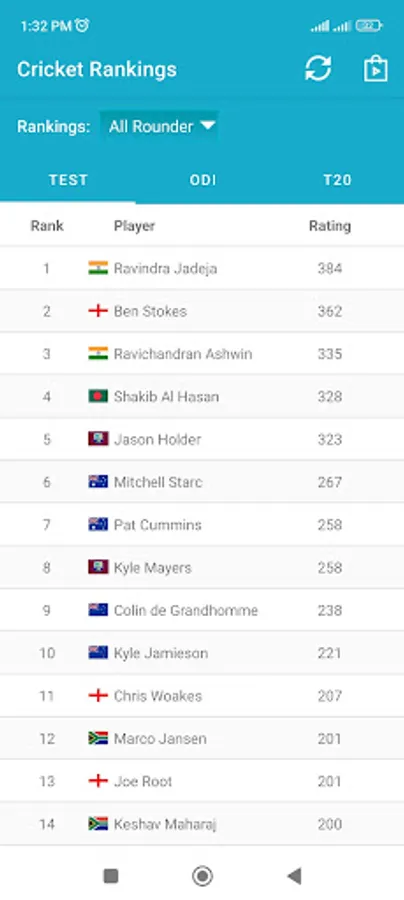Tap the Rating column header
This screenshot has height=900, width=404.
330,226
